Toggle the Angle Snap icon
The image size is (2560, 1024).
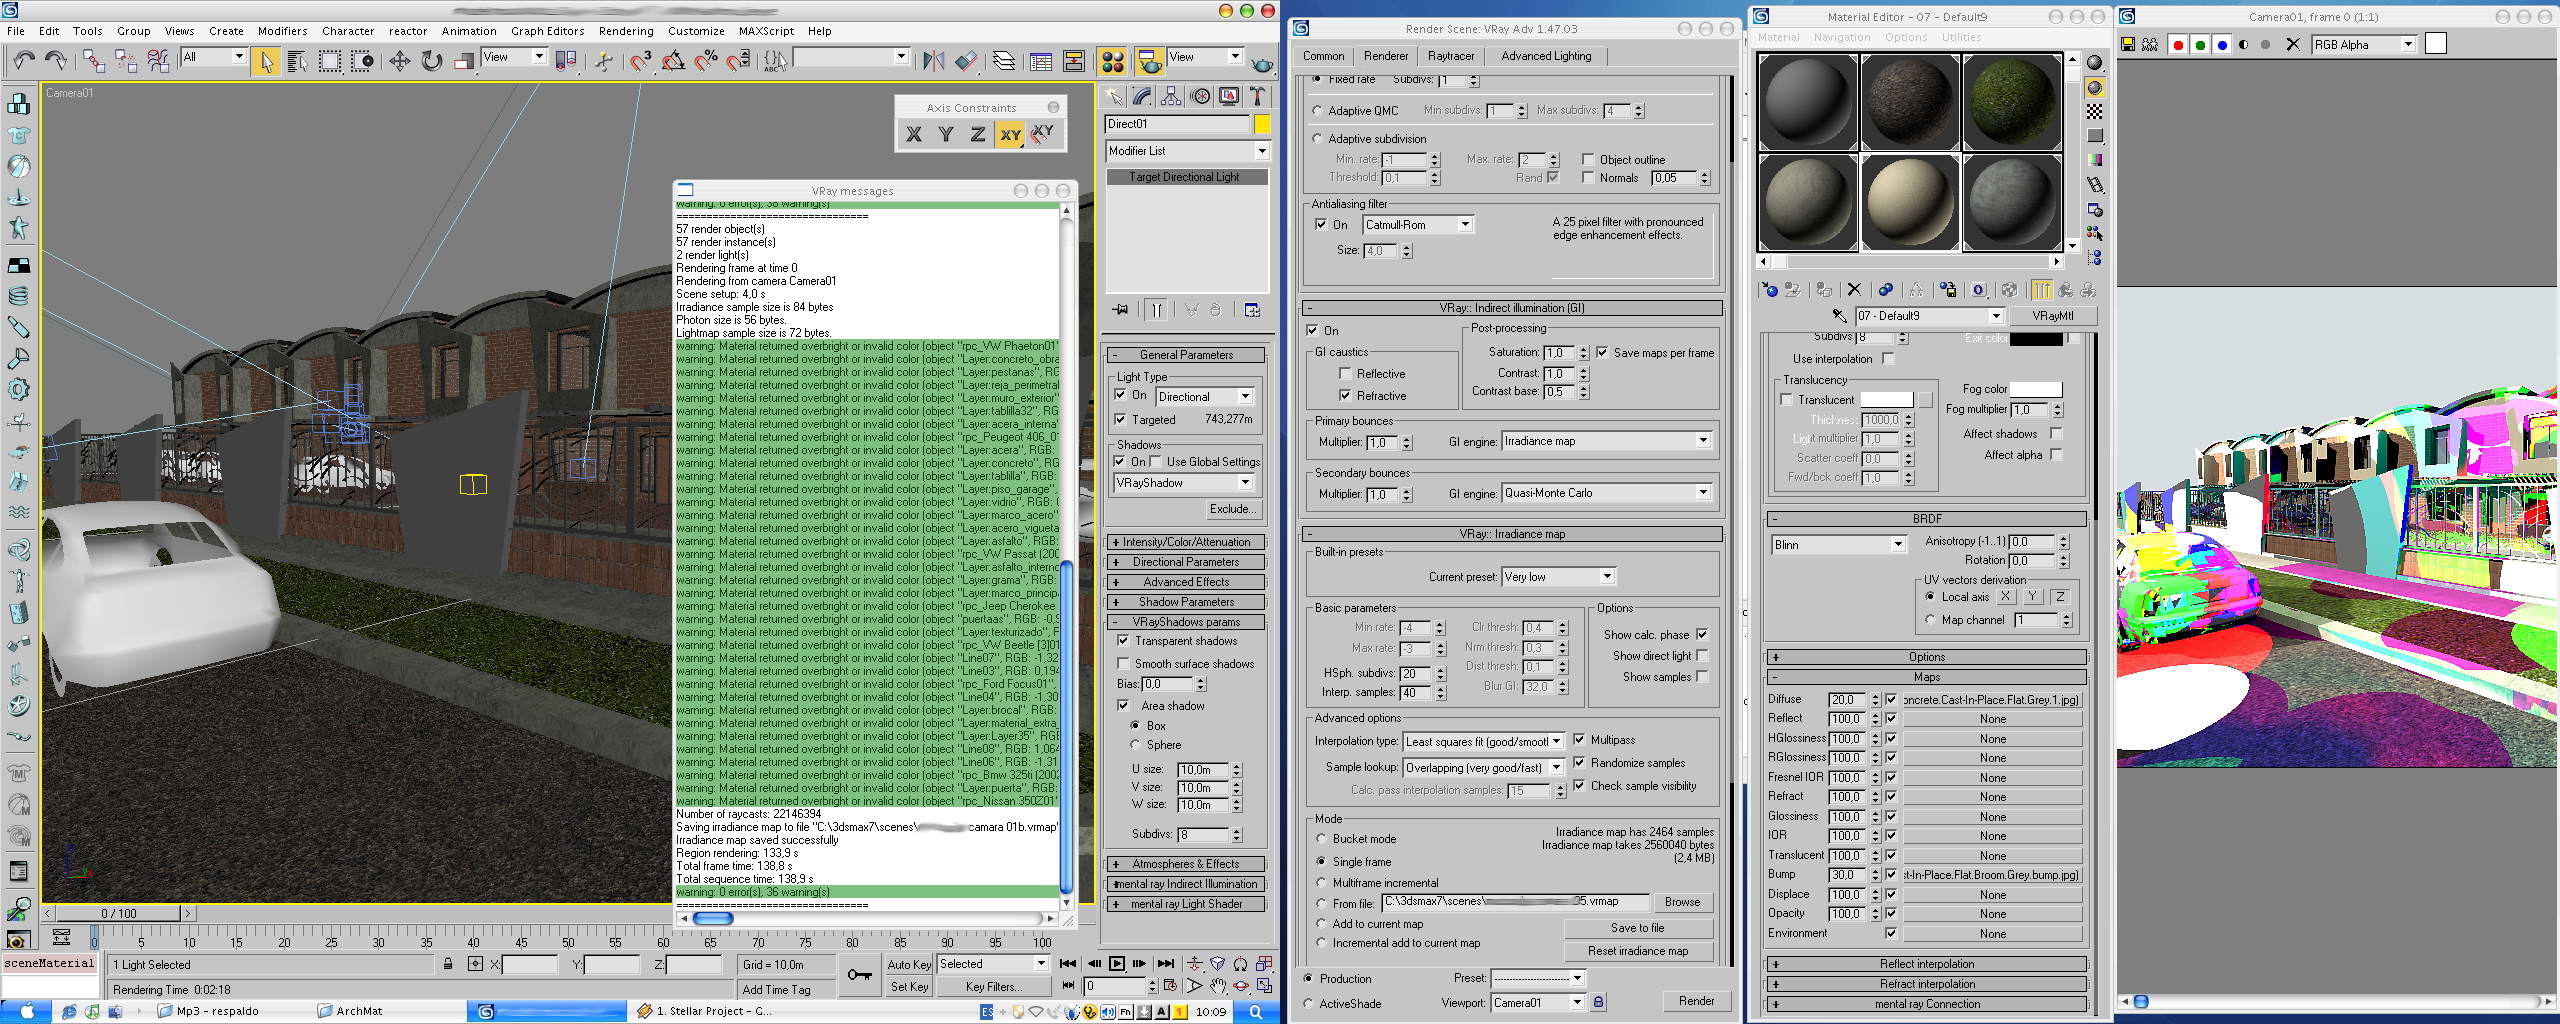(673, 61)
